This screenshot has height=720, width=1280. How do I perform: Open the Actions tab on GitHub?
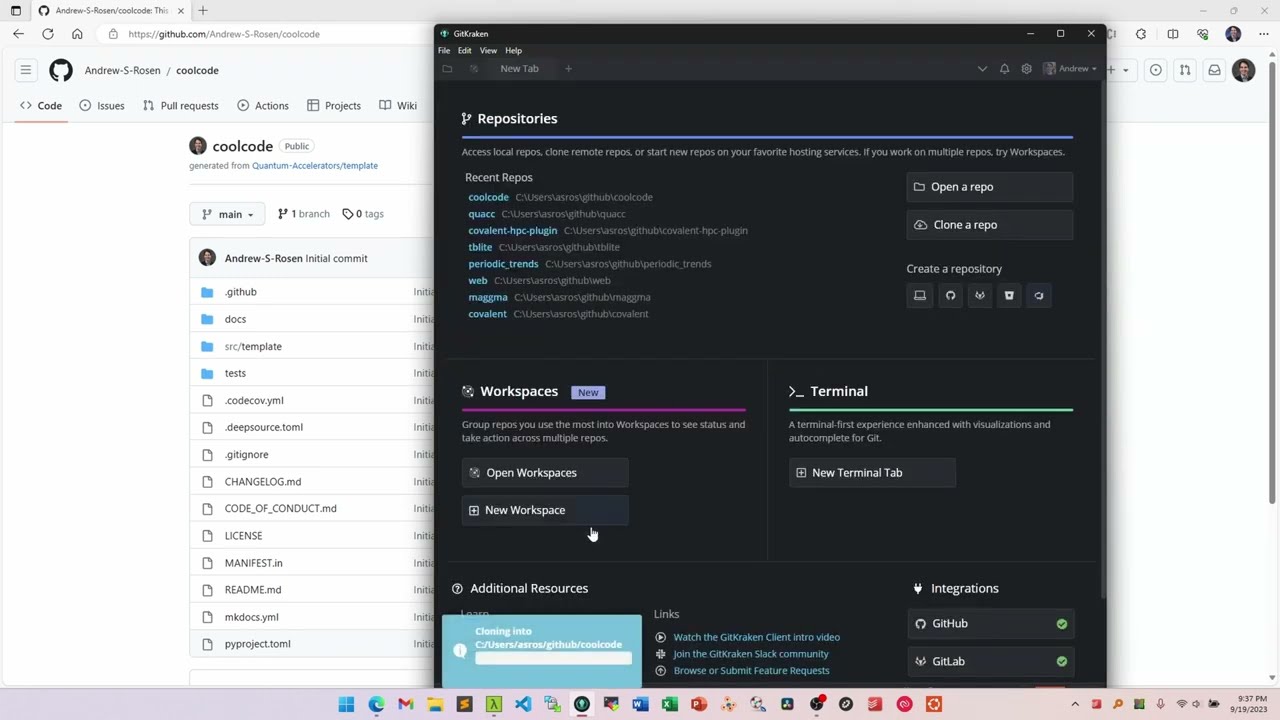263,105
